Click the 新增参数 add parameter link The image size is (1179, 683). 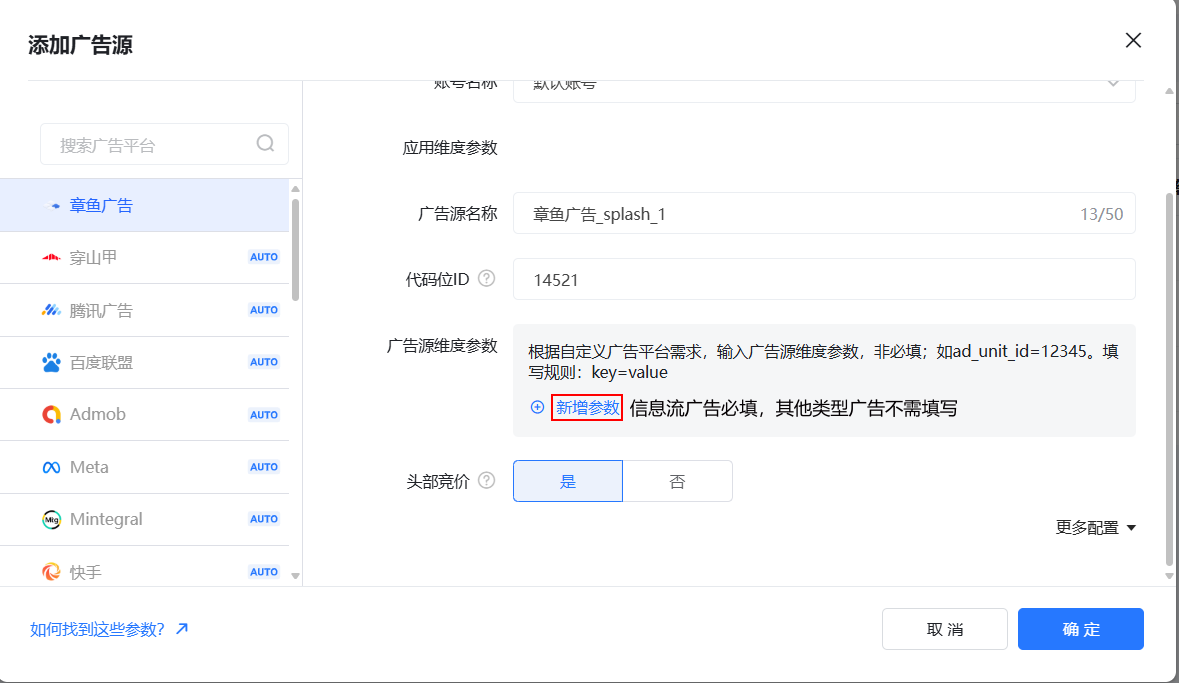coord(586,408)
